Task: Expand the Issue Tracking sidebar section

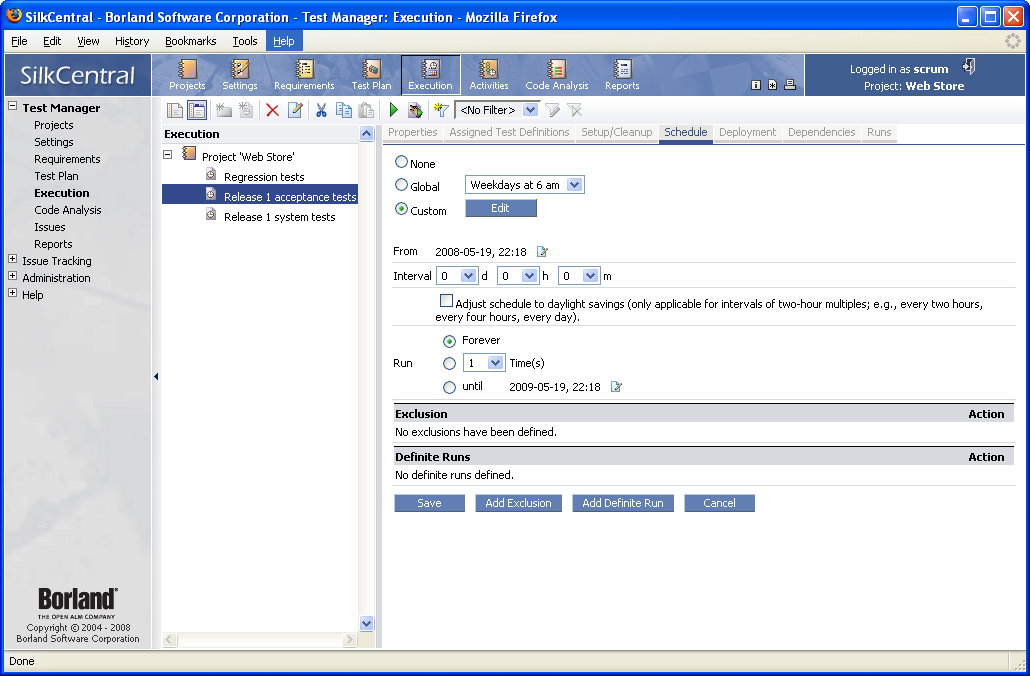Action: (12, 259)
